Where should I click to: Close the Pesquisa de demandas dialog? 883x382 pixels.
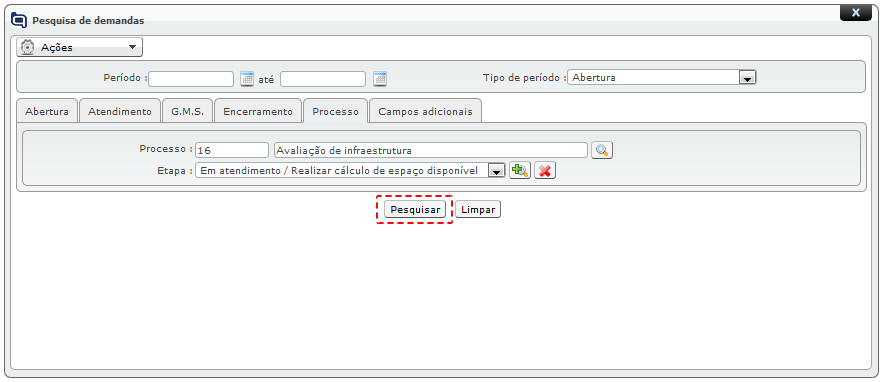click(855, 12)
